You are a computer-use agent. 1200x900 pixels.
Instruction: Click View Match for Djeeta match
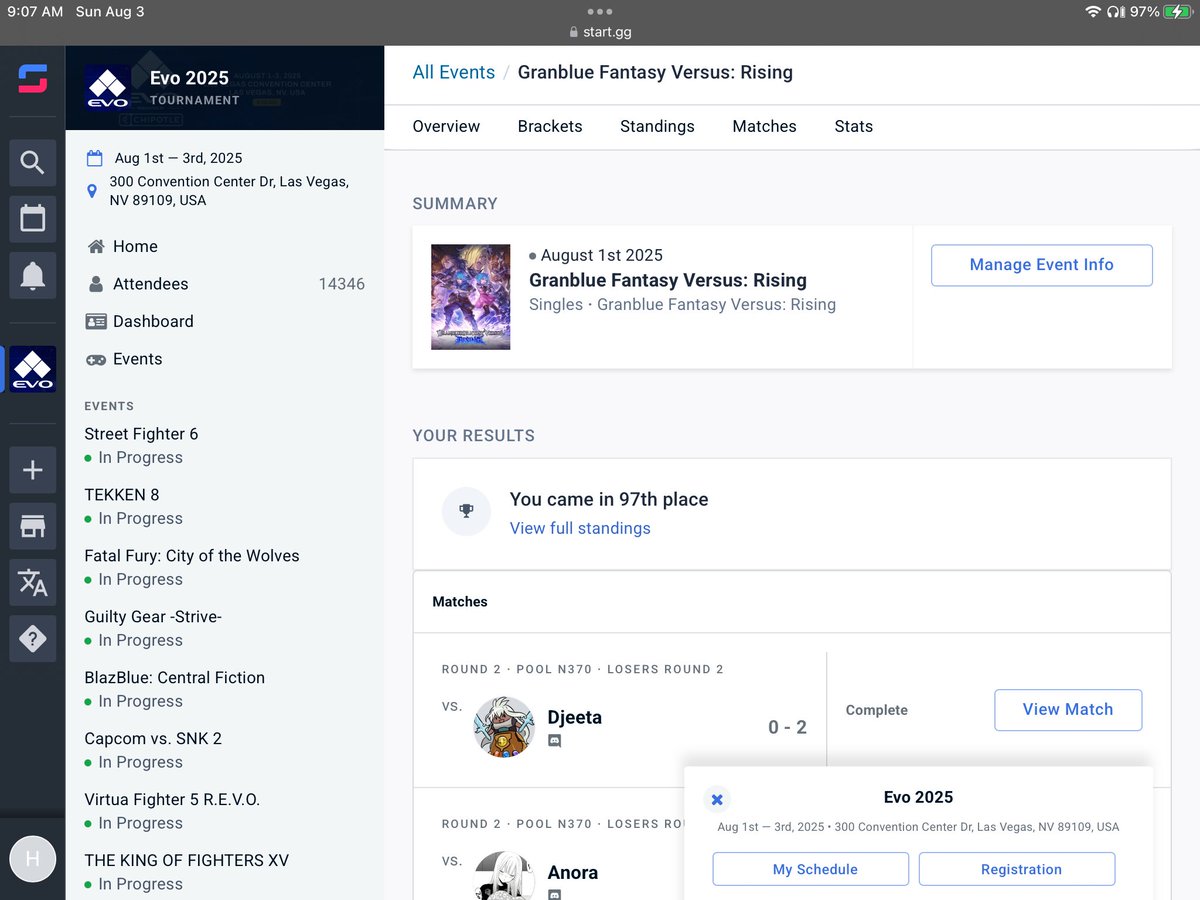point(1068,709)
